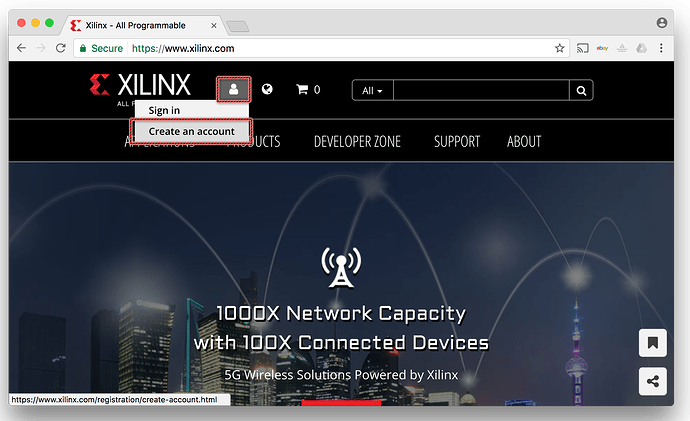Choose Create an account
Viewport: 690px width, 421px height.
191,131
